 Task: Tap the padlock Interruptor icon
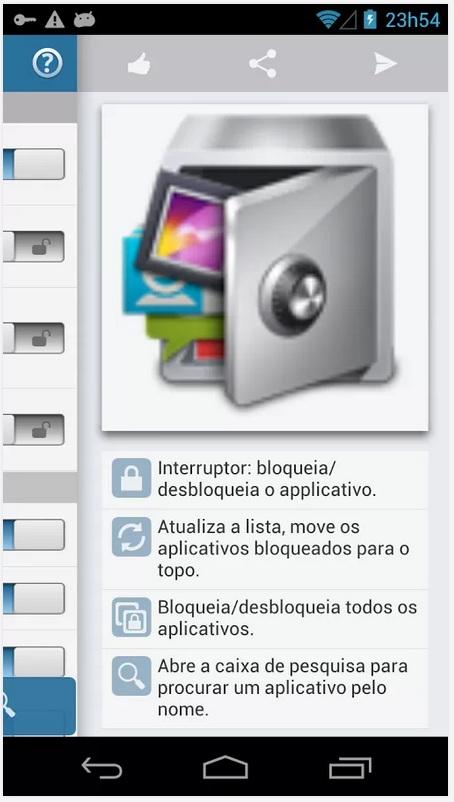coord(131,478)
